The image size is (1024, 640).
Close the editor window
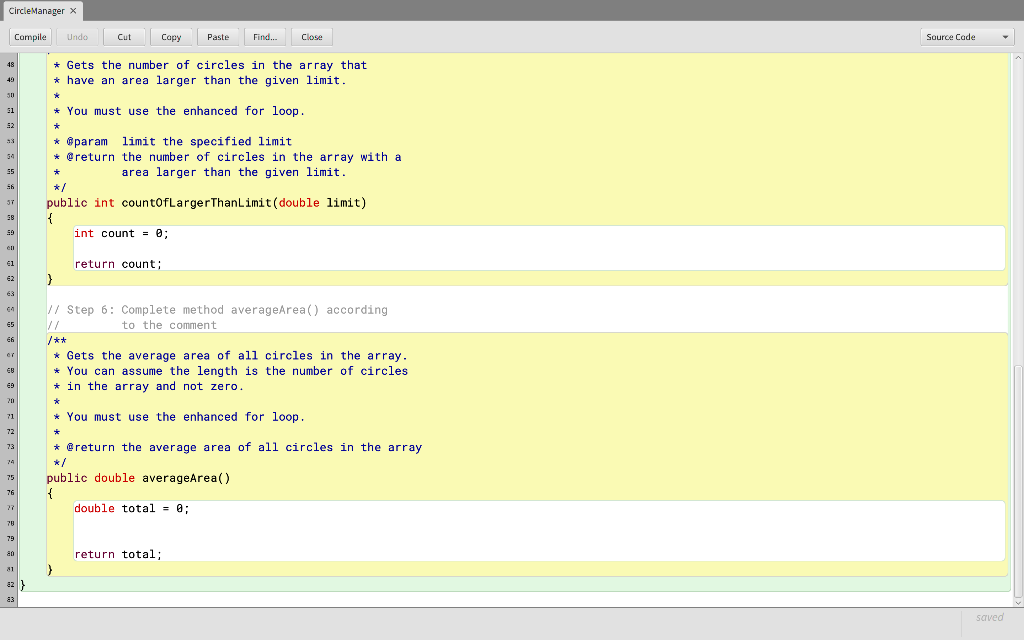pyautogui.click(x=311, y=36)
